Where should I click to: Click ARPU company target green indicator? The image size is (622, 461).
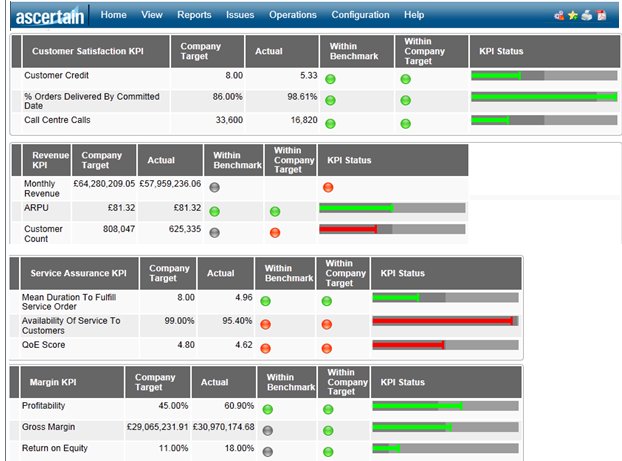tap(275, 211)
